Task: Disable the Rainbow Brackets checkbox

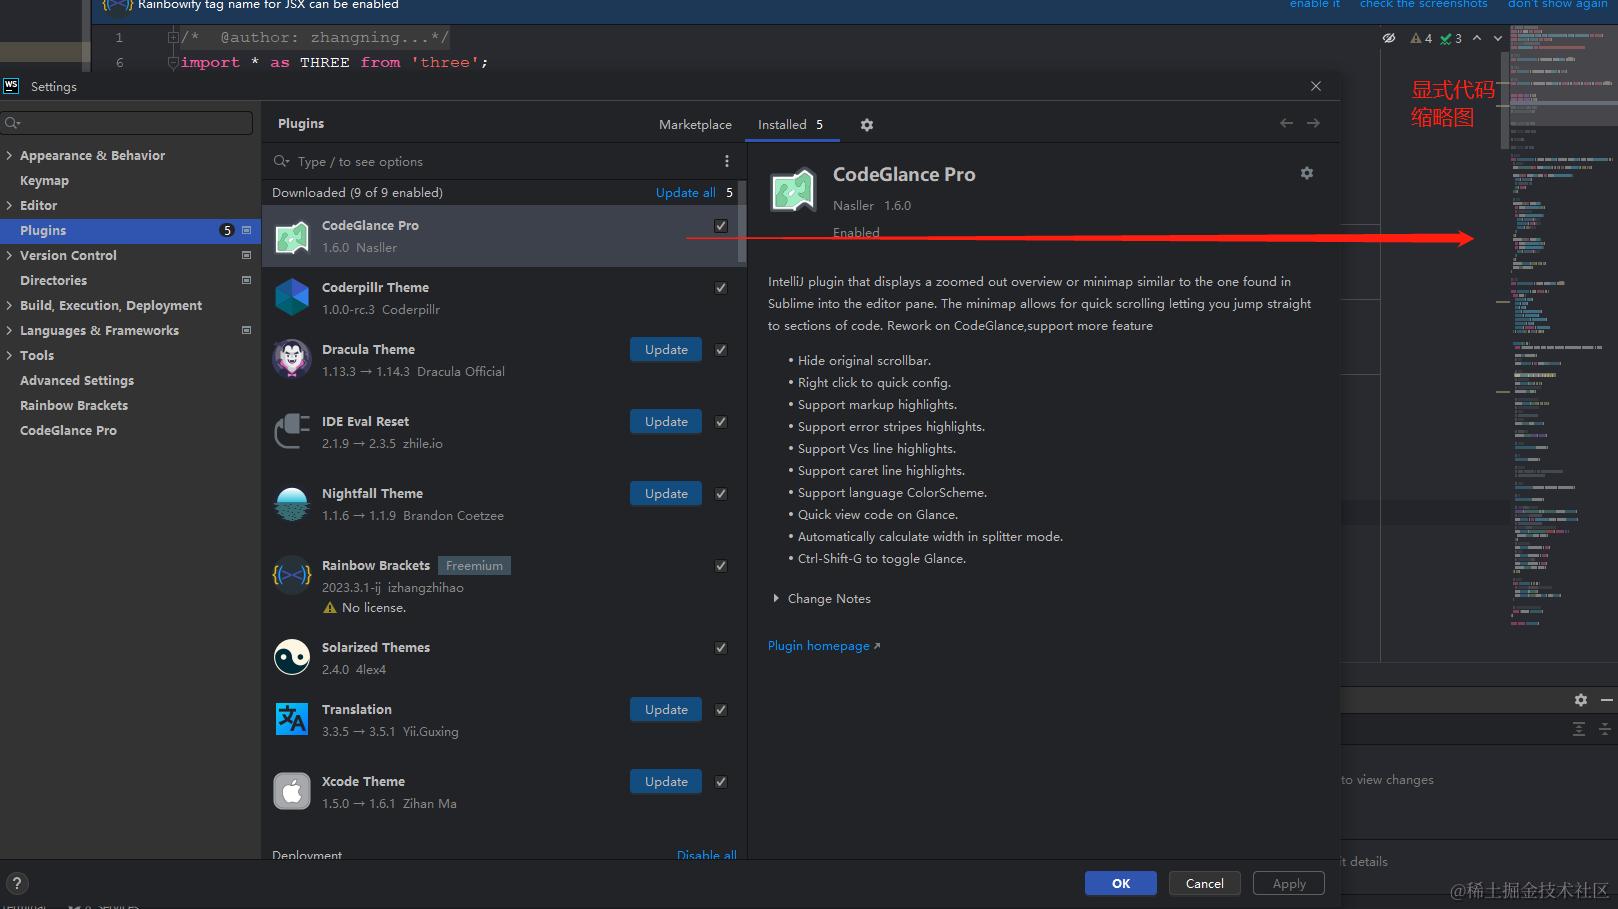Action: [x=721, y=566]
